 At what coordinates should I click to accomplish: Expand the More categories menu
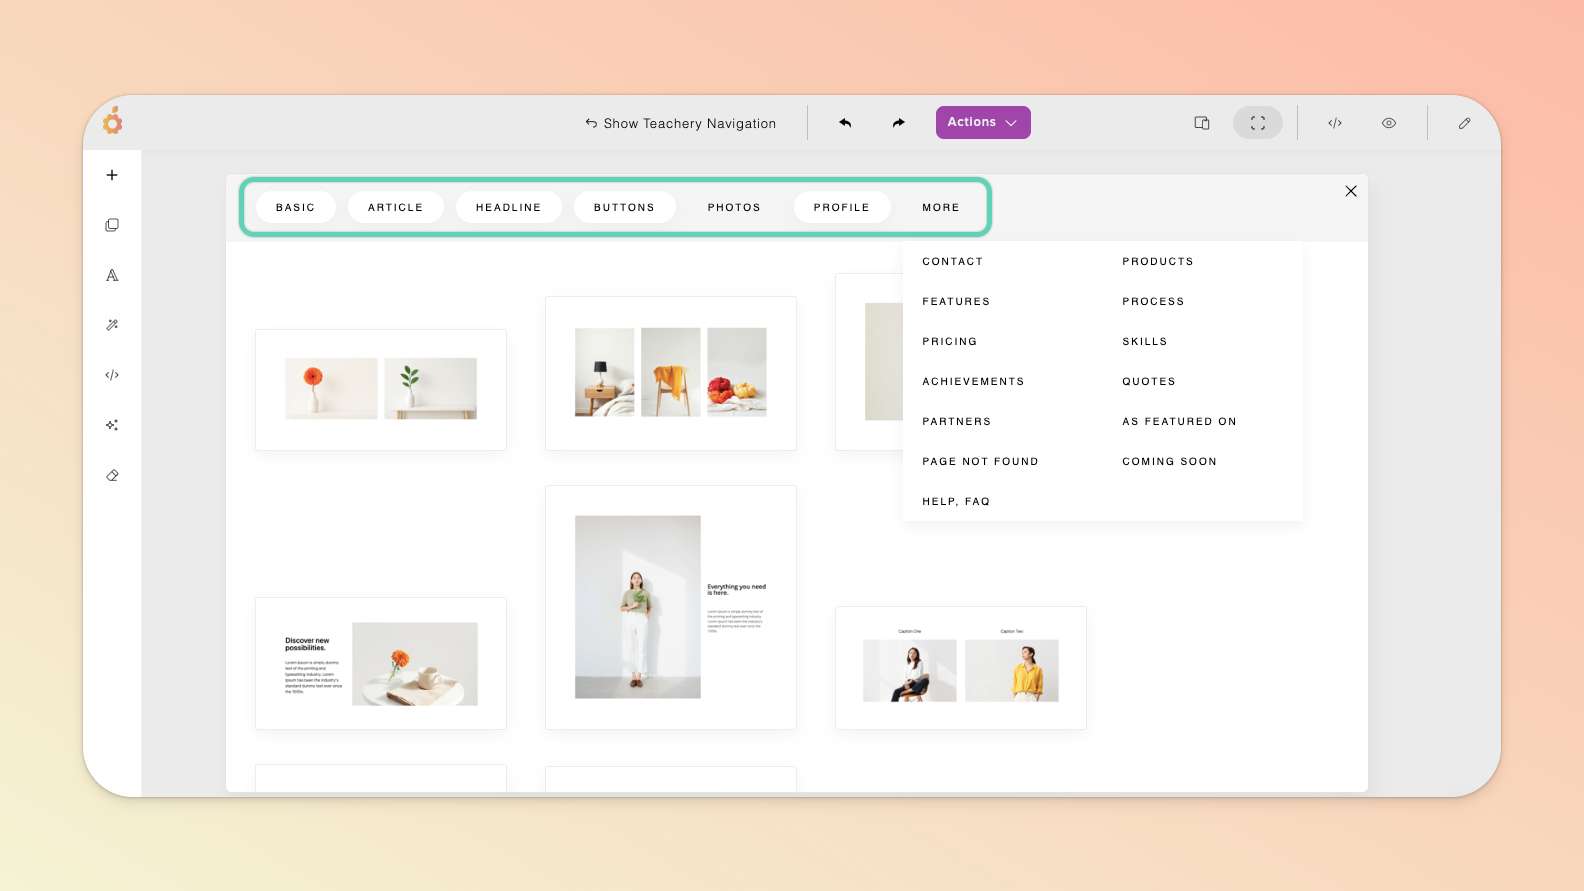[941, 207]
